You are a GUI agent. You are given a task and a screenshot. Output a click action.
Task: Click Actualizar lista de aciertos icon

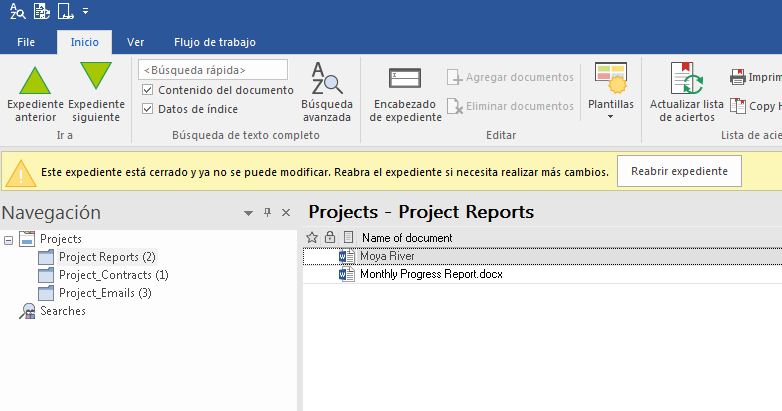coord(686,78)
